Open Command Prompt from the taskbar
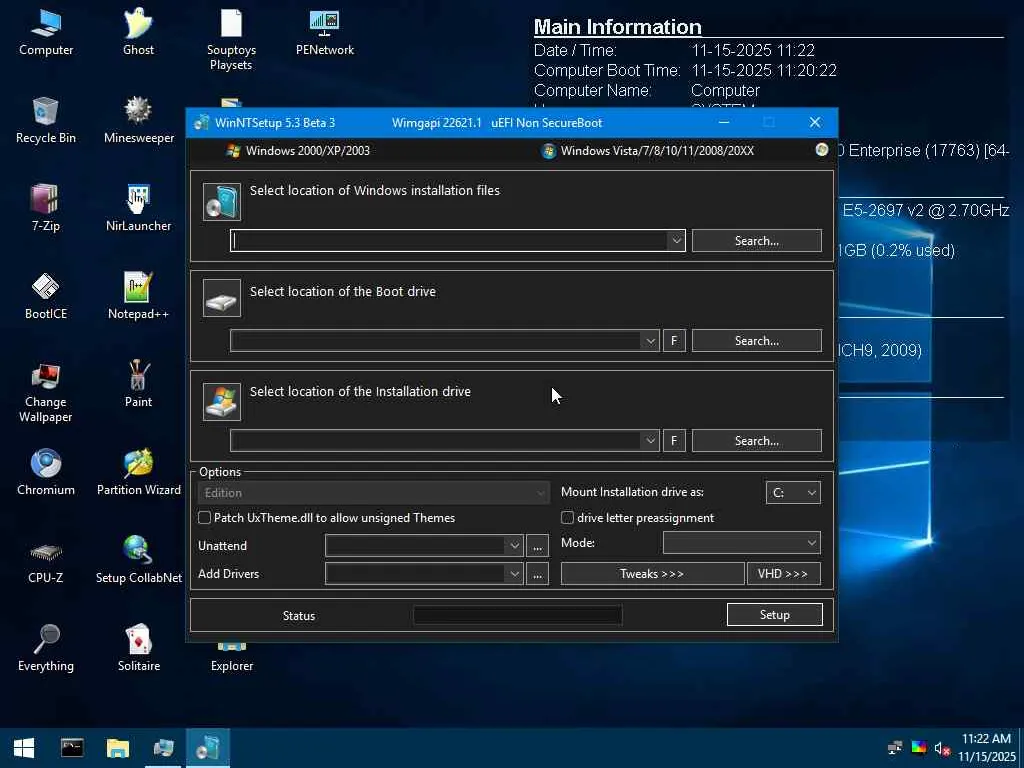Screen dimensions: 1024x768 coord(72,748)
